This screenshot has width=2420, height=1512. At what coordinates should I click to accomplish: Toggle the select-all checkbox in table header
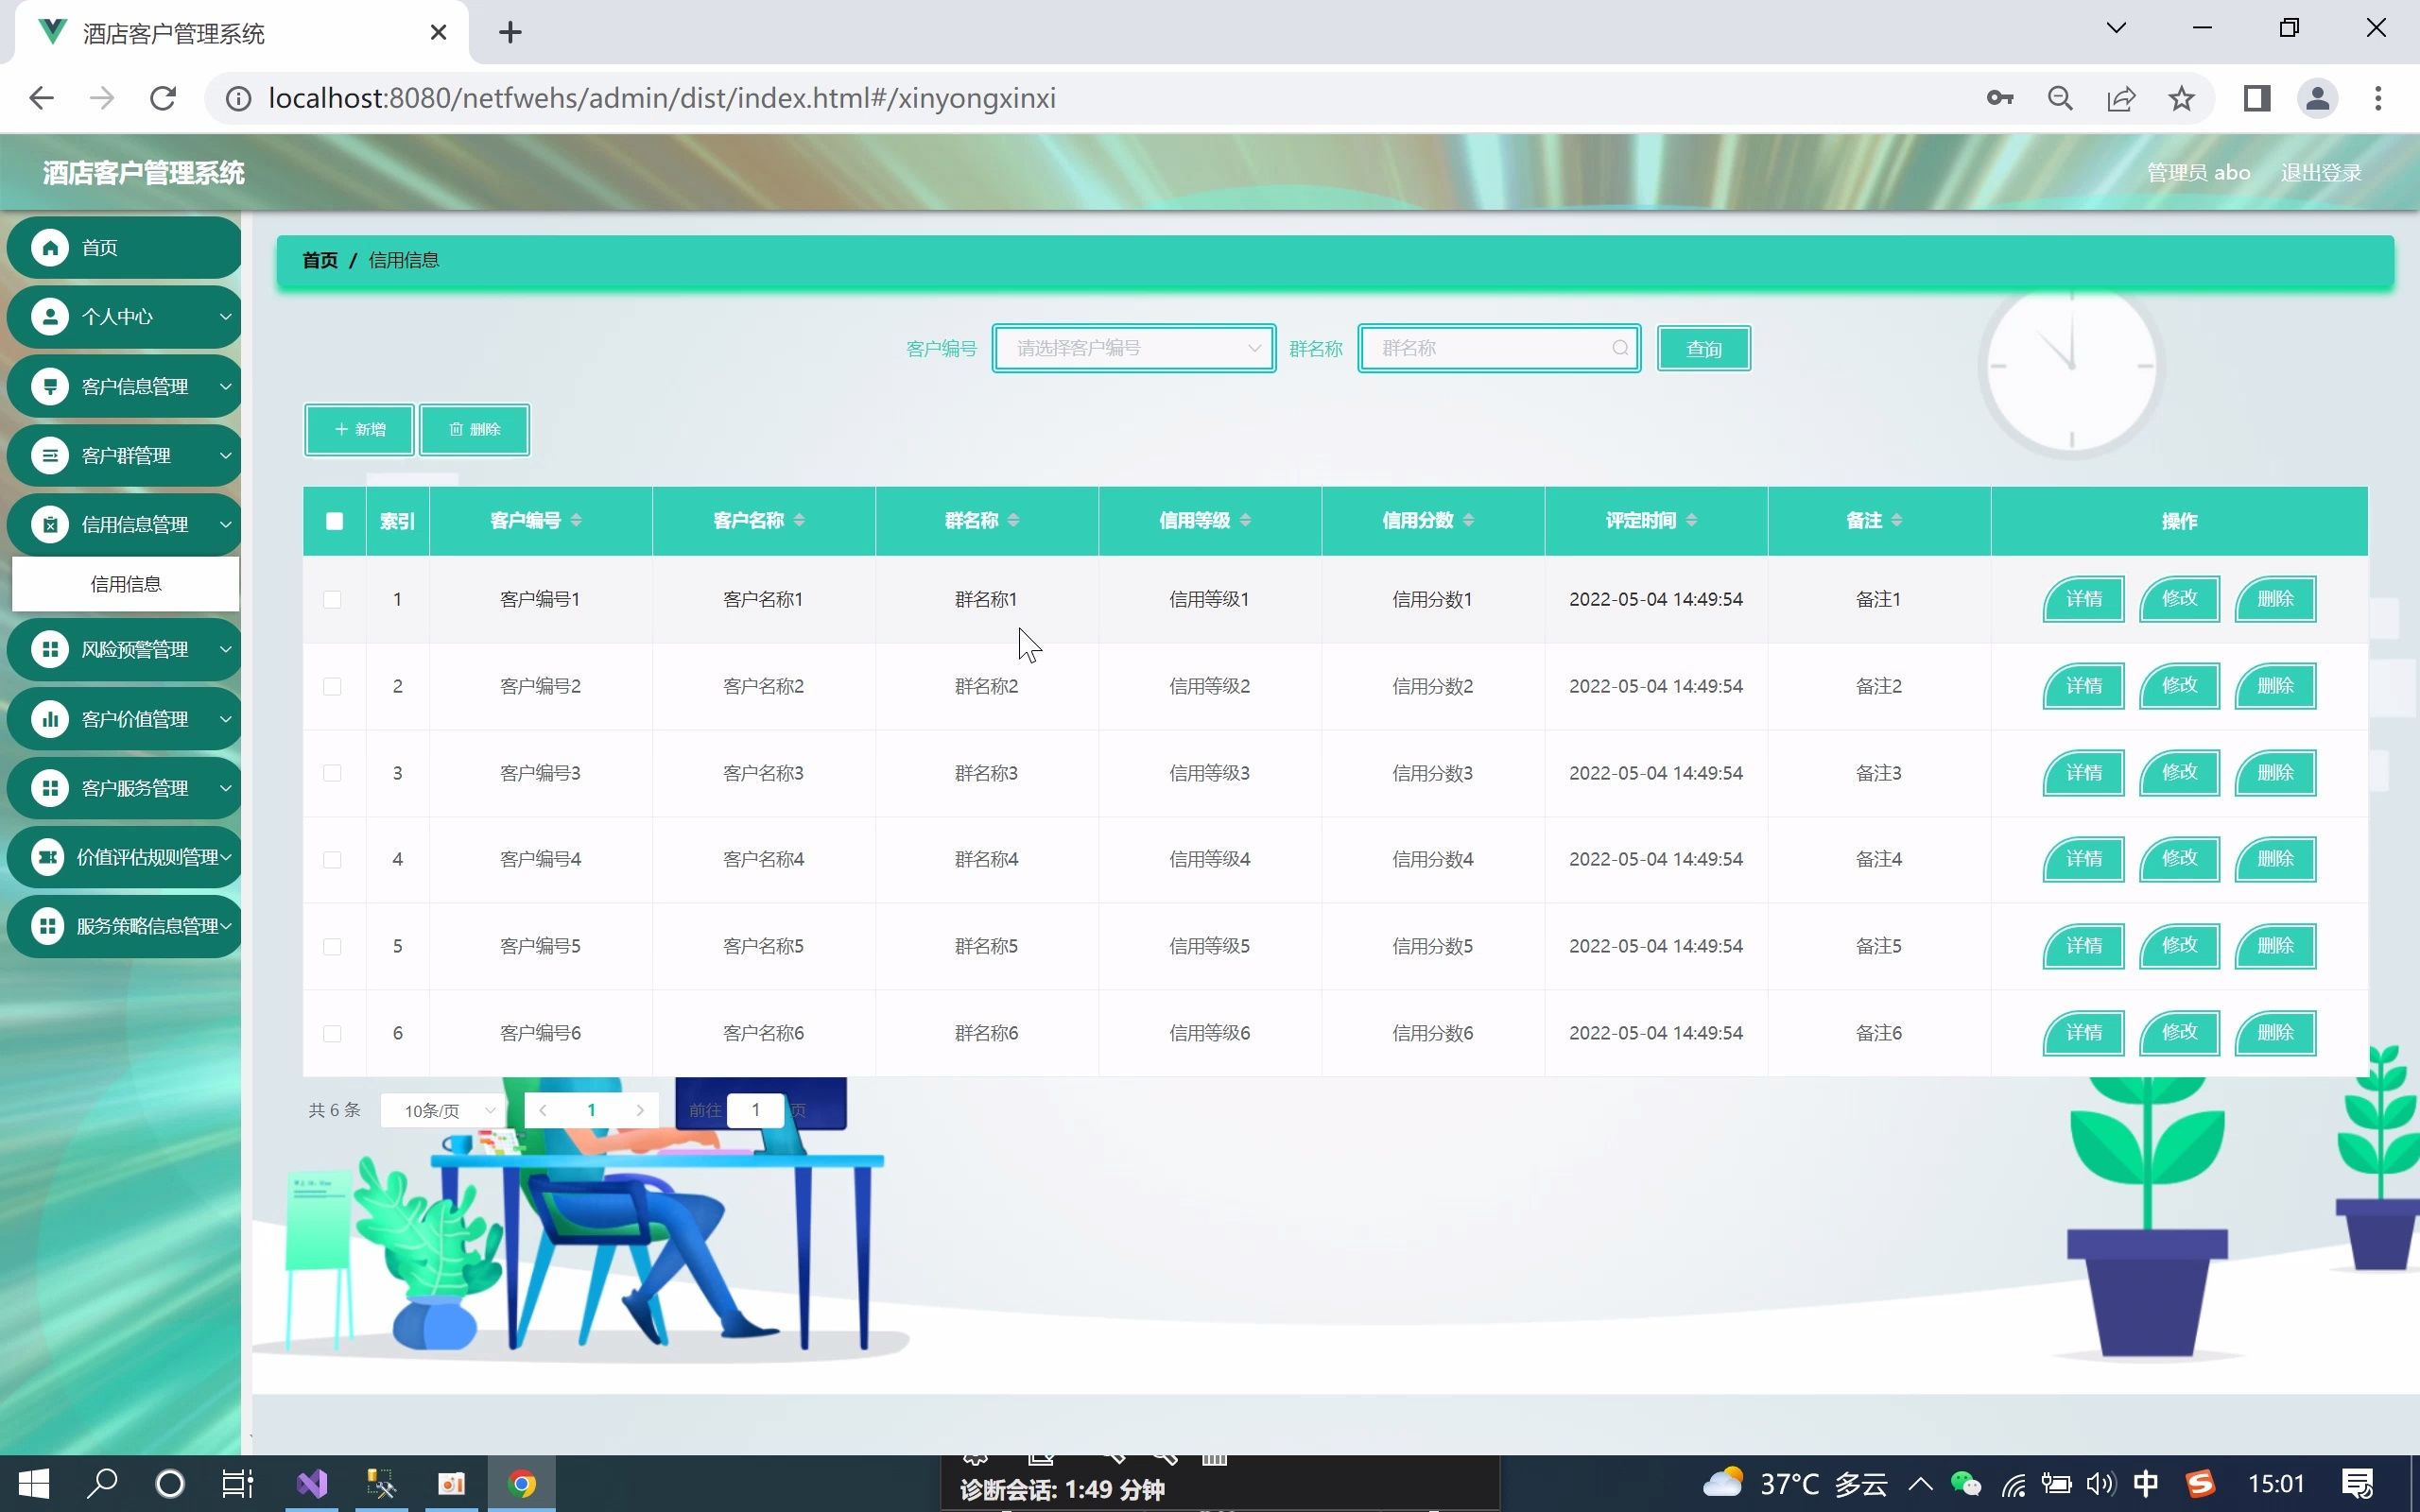click(x=334, y=521)
